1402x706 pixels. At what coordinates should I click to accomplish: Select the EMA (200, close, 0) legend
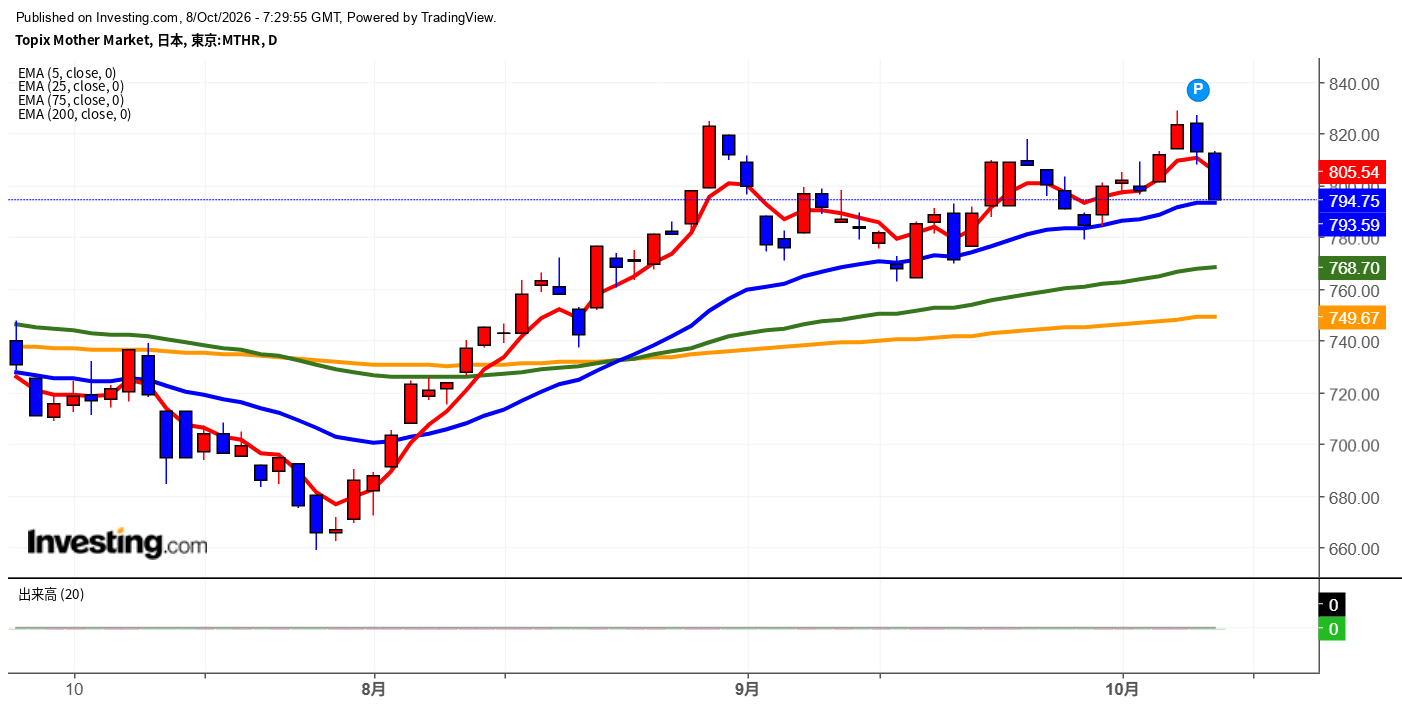click(74, 114)
